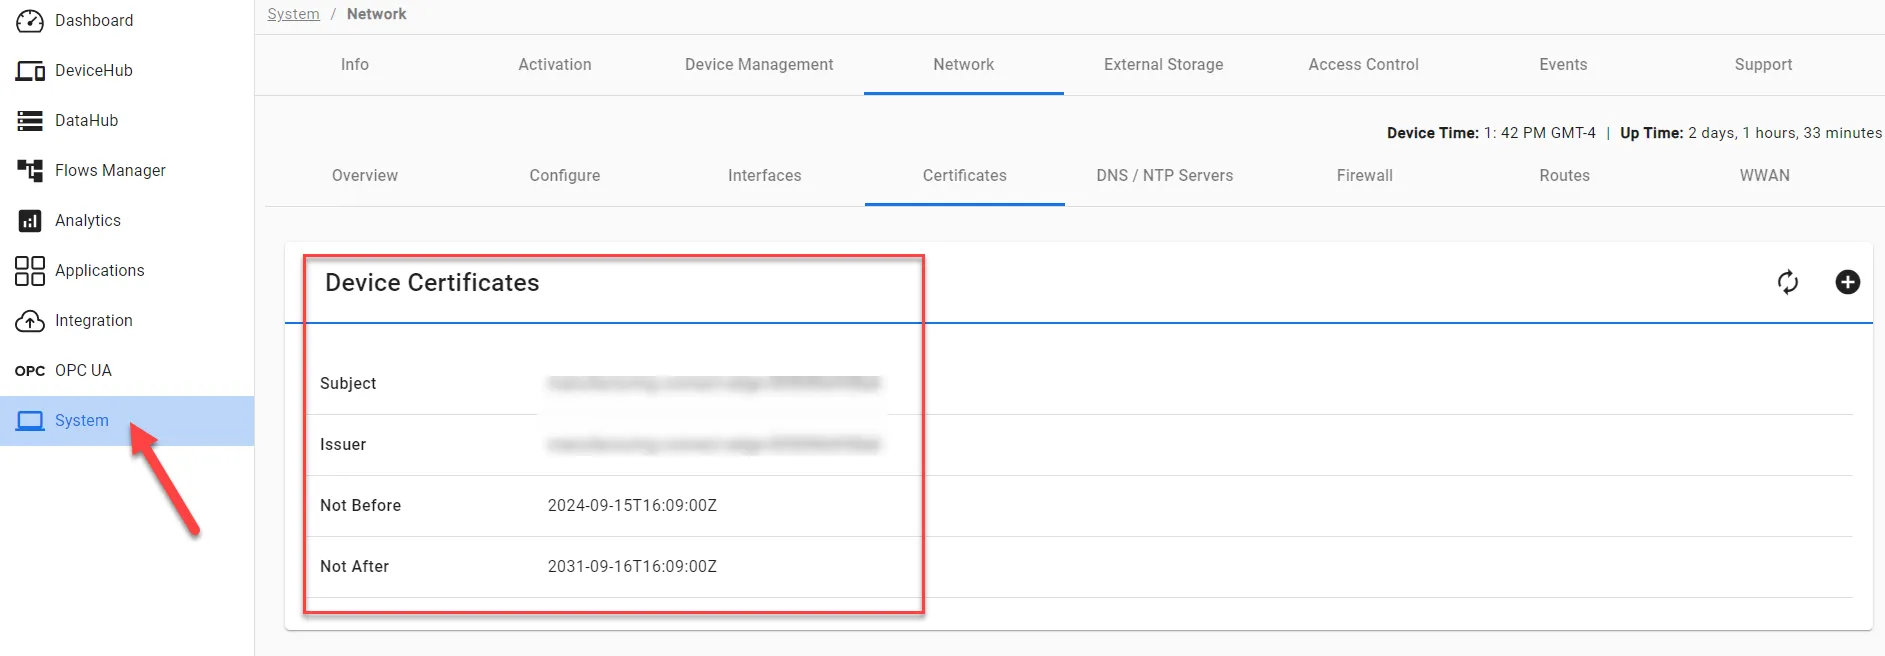Image resolution: width=1885 pixels, height=656 pixels.
Task: Select the Network tab
Action: (964, 64)
